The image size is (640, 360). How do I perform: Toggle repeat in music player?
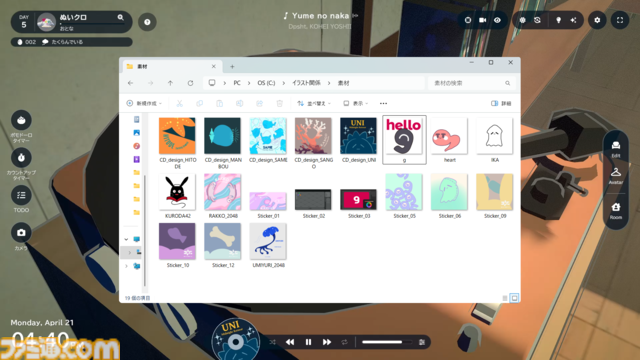pos(344,342)
